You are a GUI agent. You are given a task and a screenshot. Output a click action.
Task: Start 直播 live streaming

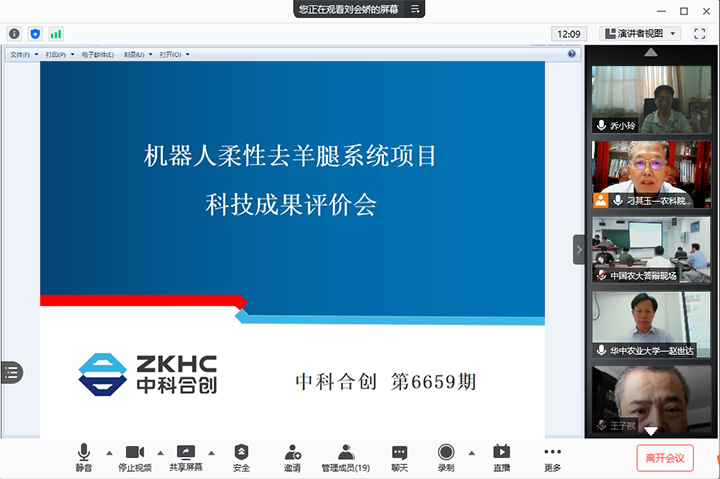pyautogui.click(x=501, y=457)
